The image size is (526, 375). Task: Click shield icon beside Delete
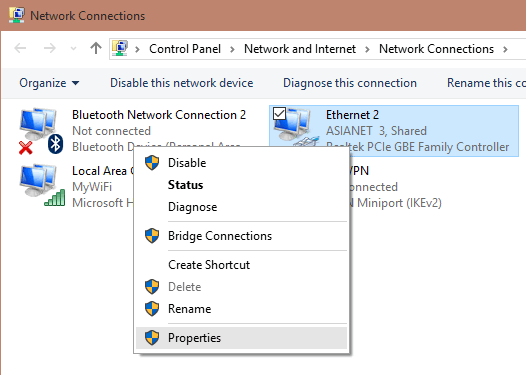152,287
